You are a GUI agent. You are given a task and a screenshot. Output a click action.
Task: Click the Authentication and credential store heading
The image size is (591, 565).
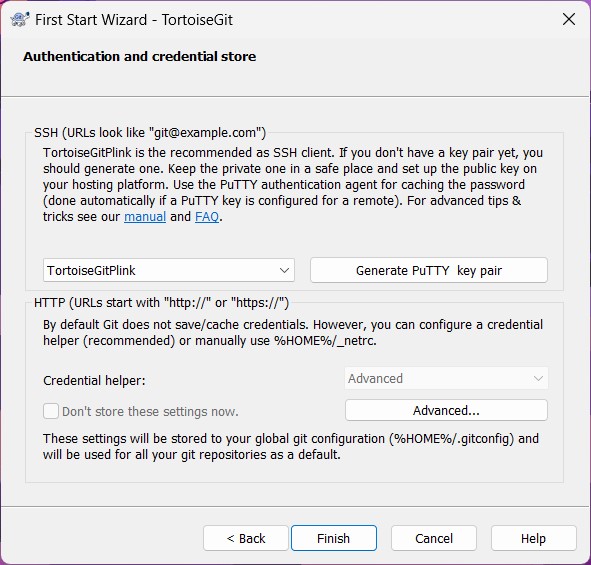coord(139,57)
